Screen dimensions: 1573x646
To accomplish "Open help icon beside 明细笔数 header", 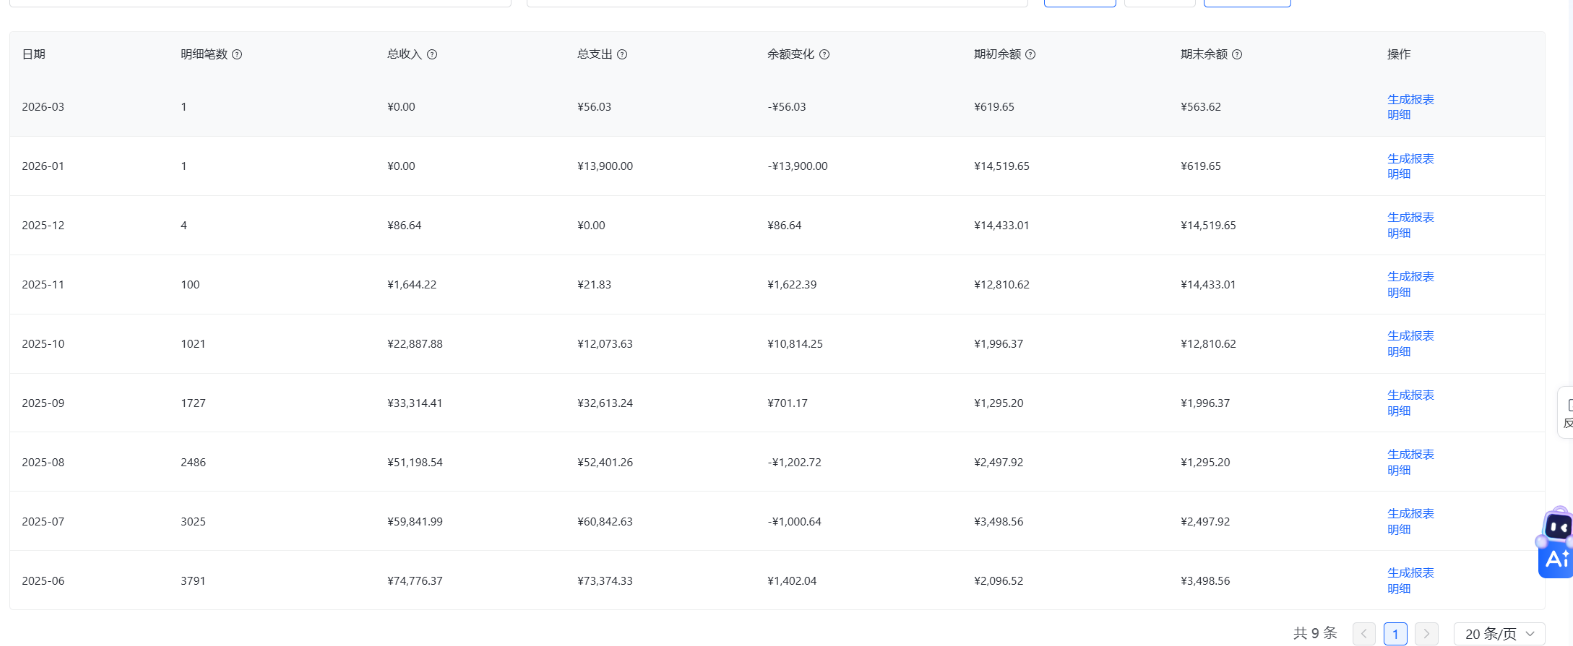I will tap(237, 55).
